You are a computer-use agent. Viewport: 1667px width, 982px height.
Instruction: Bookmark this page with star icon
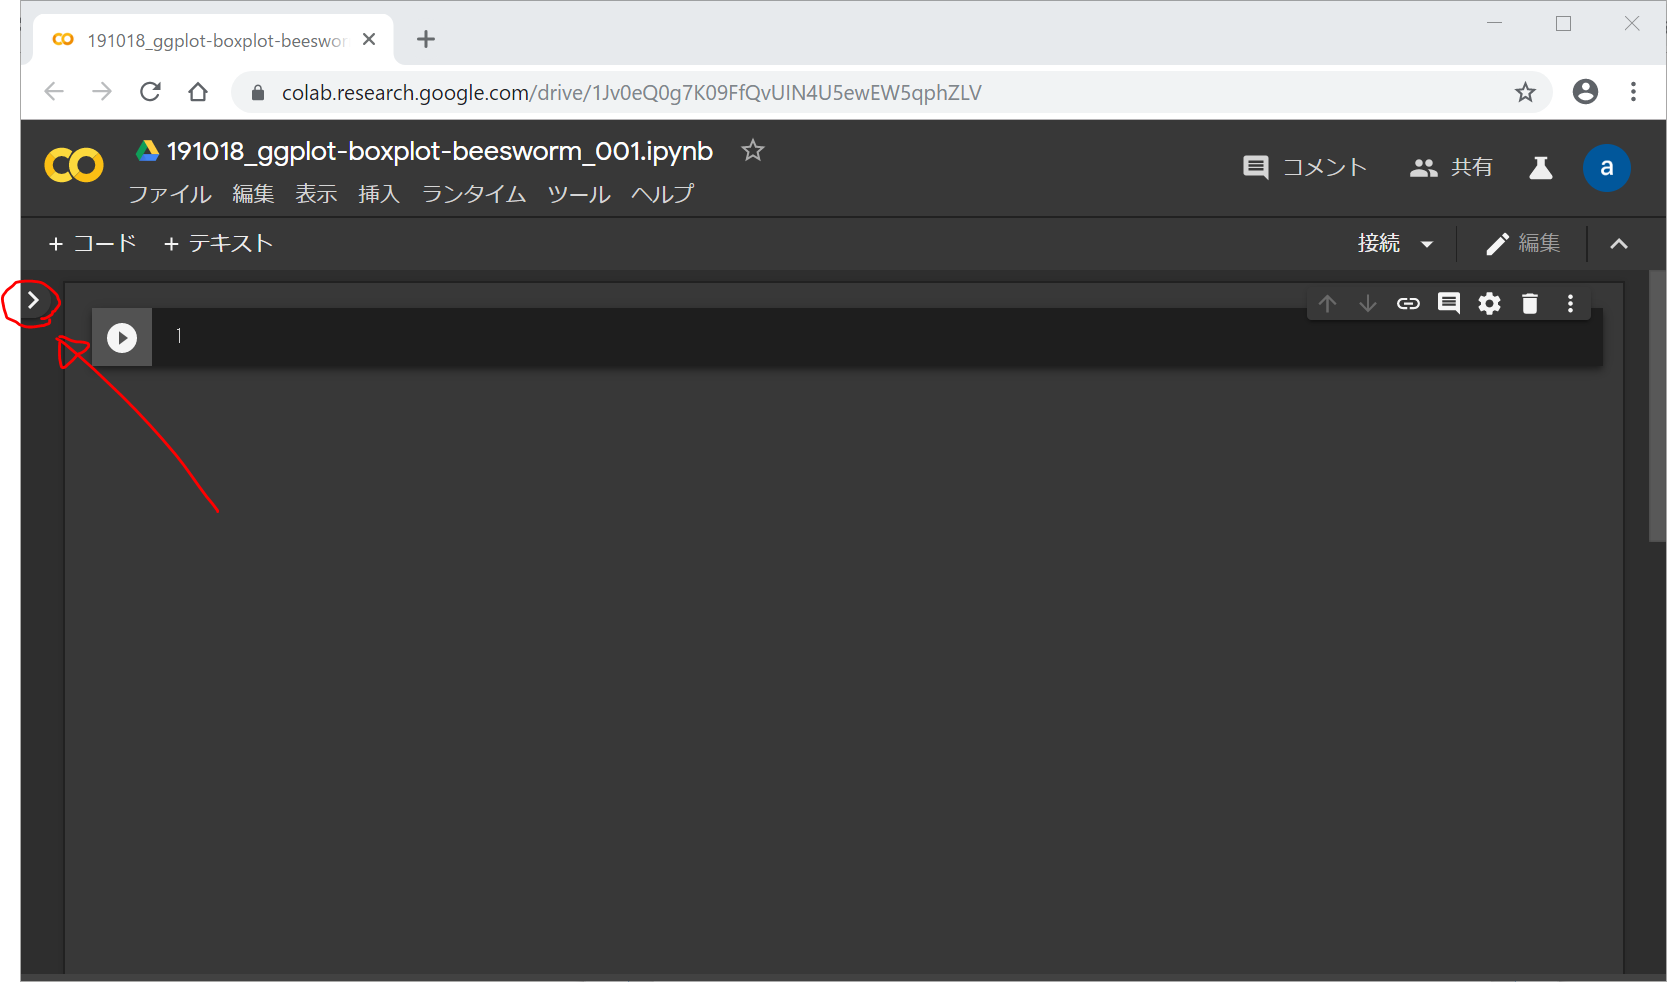[1524, 93]
